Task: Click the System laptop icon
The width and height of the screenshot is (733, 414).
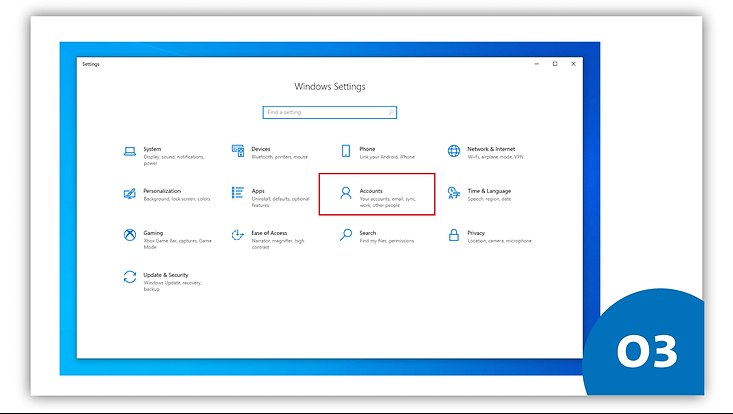Action: coord(129,151)
